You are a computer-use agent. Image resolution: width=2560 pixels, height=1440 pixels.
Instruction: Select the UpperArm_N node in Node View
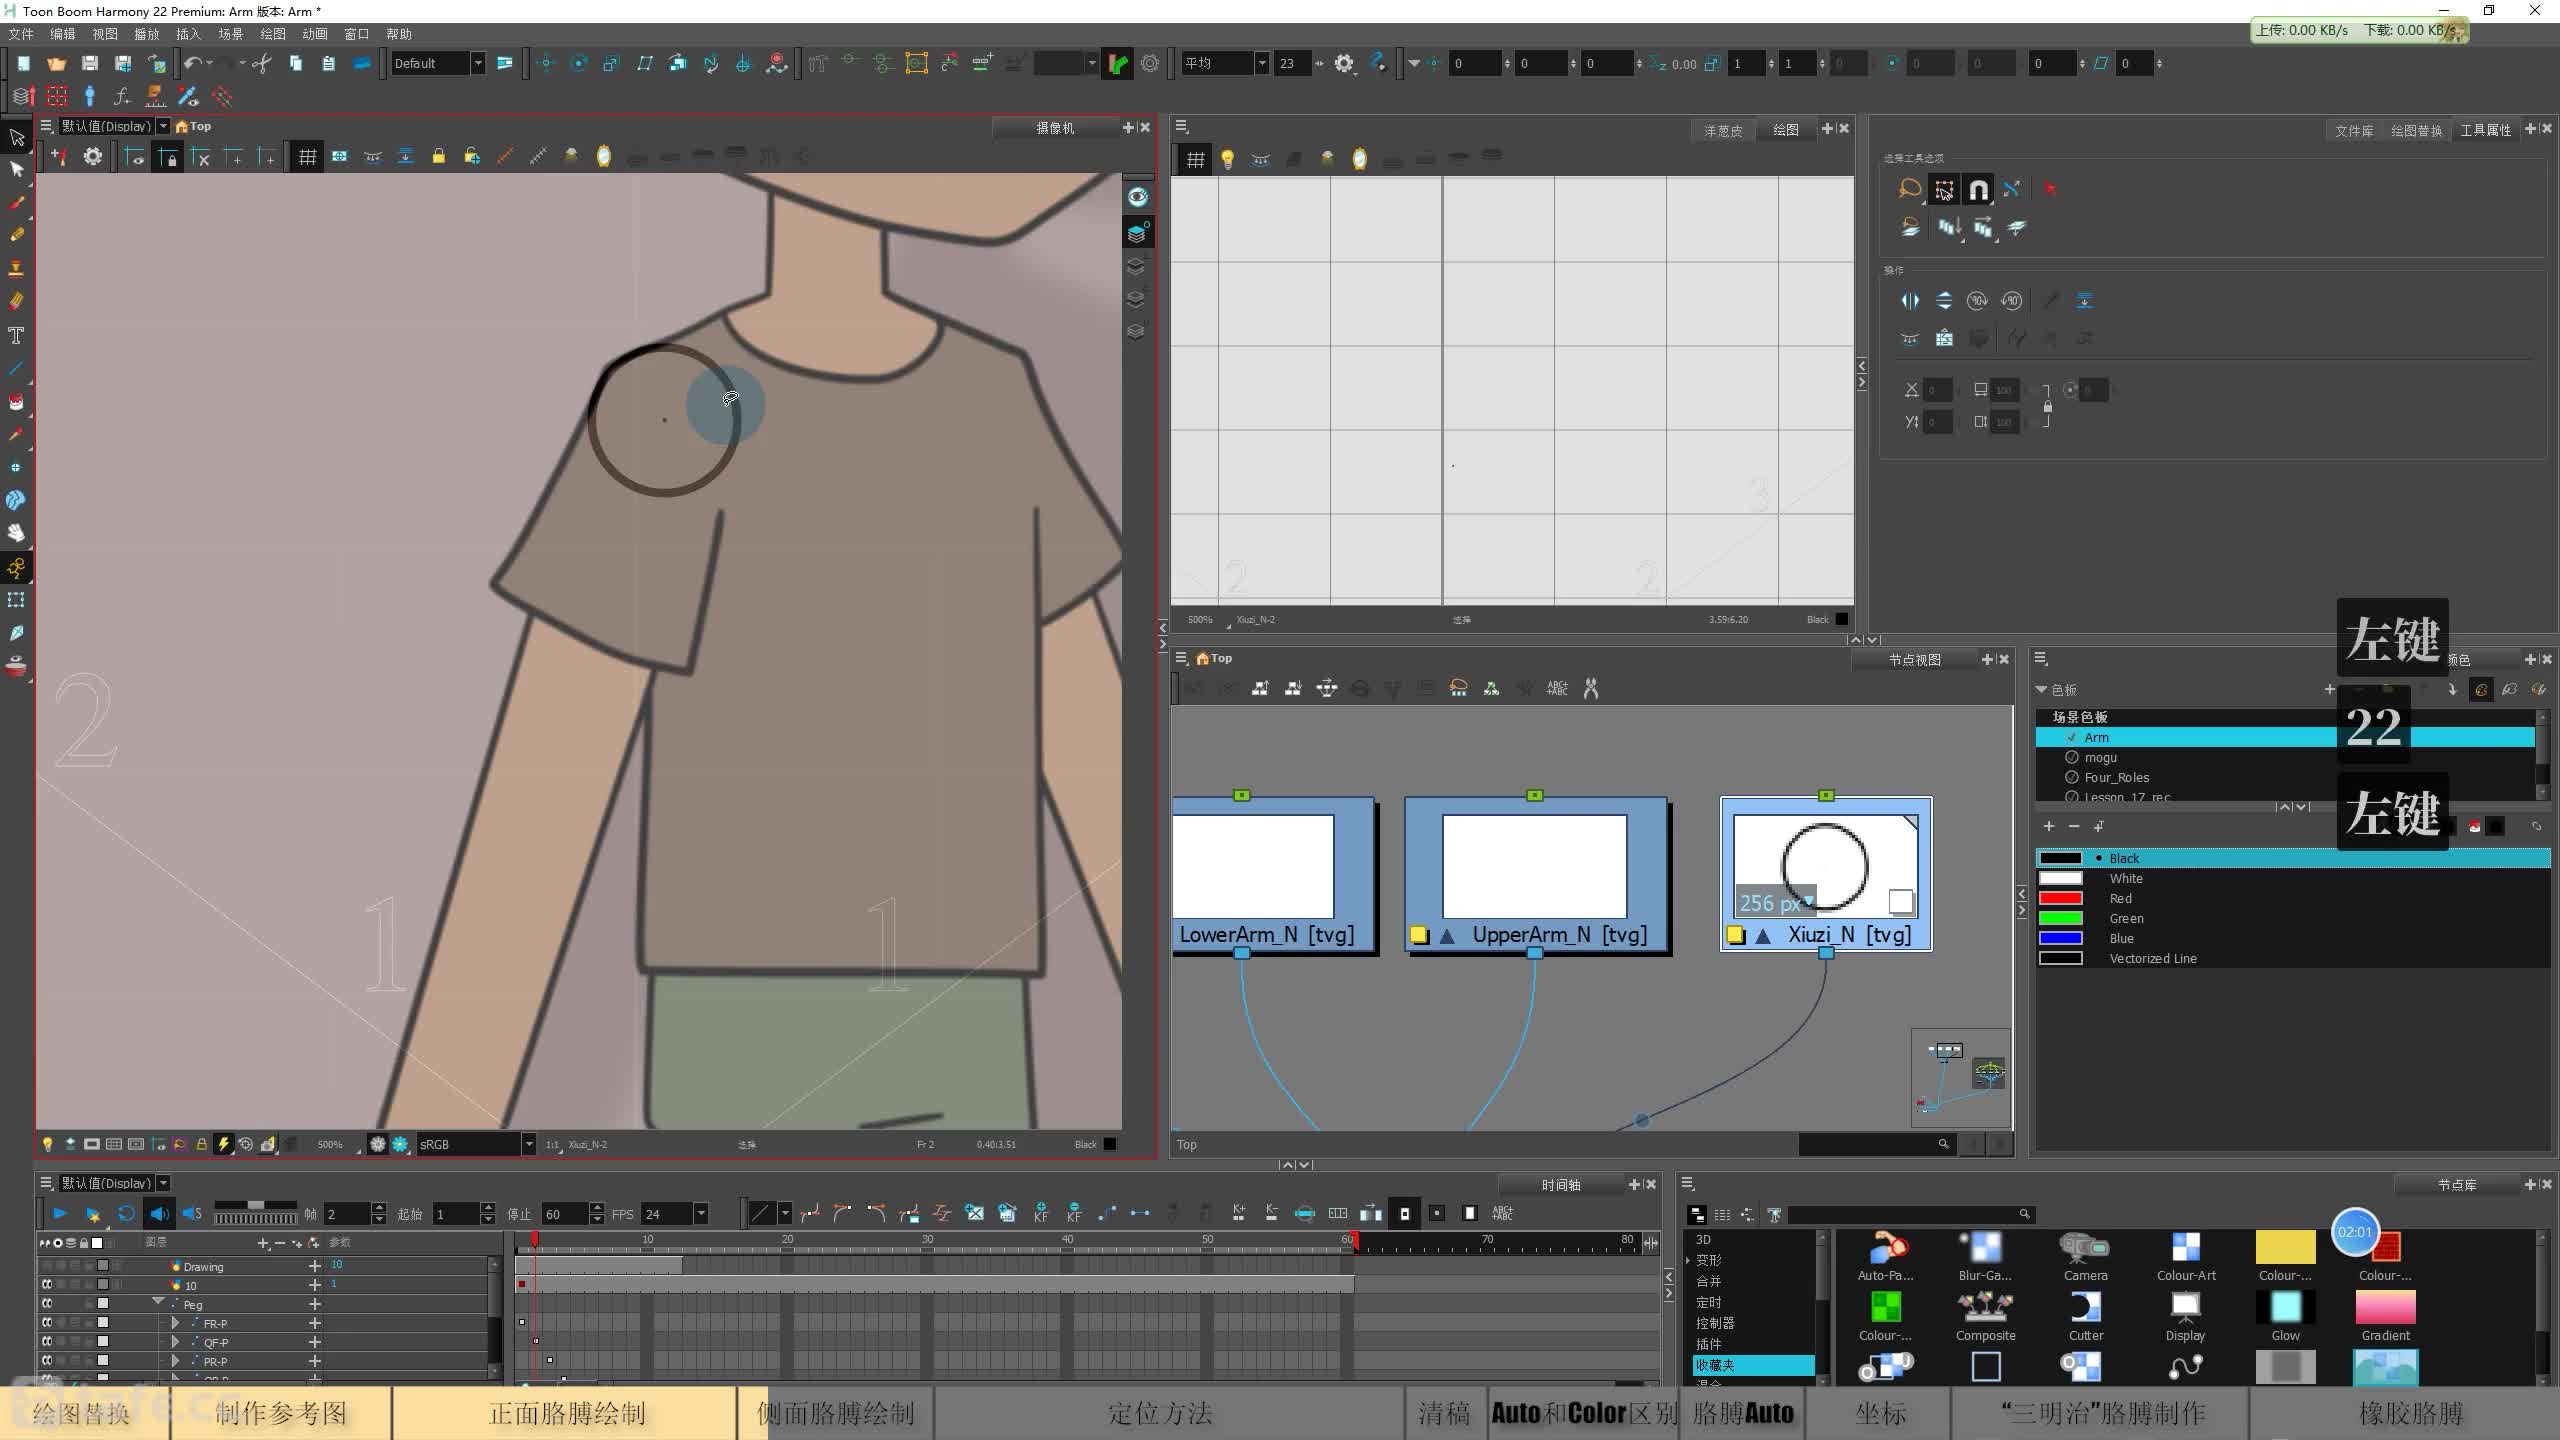coord(1536,874)
